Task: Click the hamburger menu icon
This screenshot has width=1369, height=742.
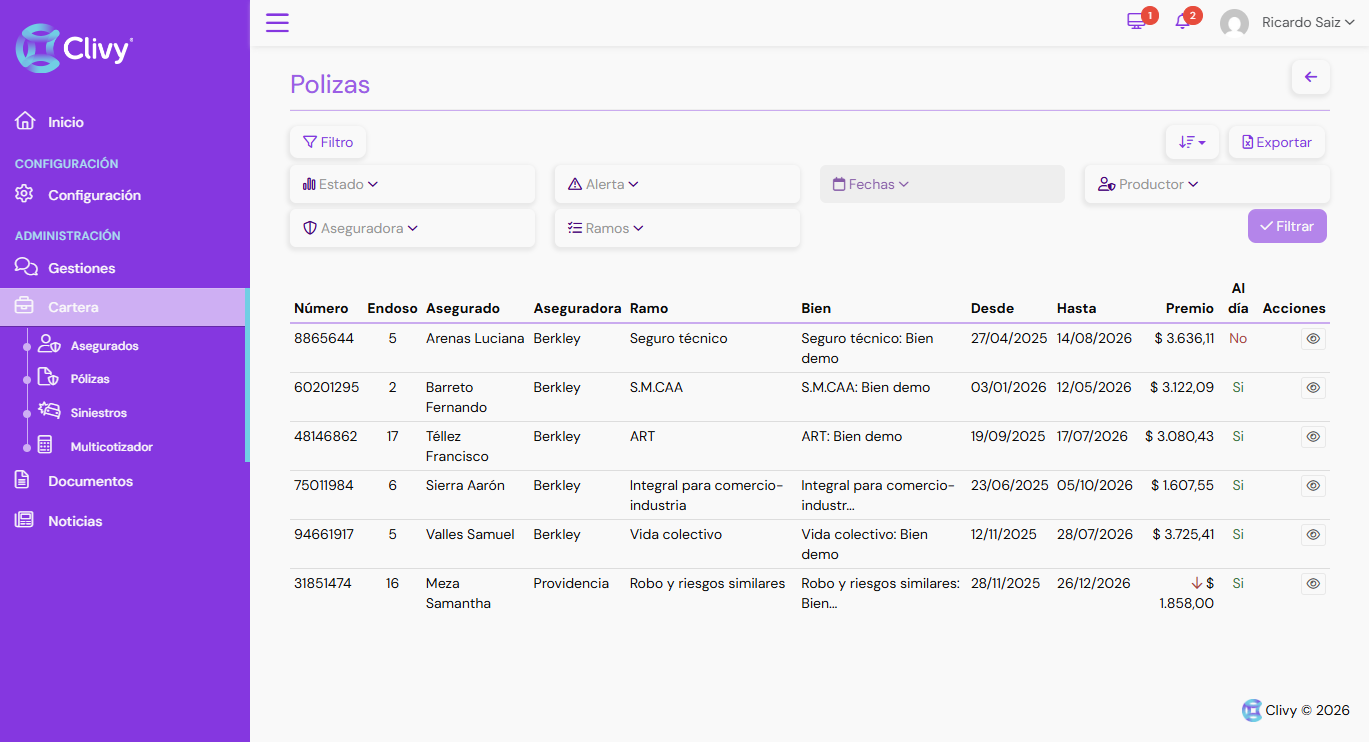Action: click(x=277, y=23)
